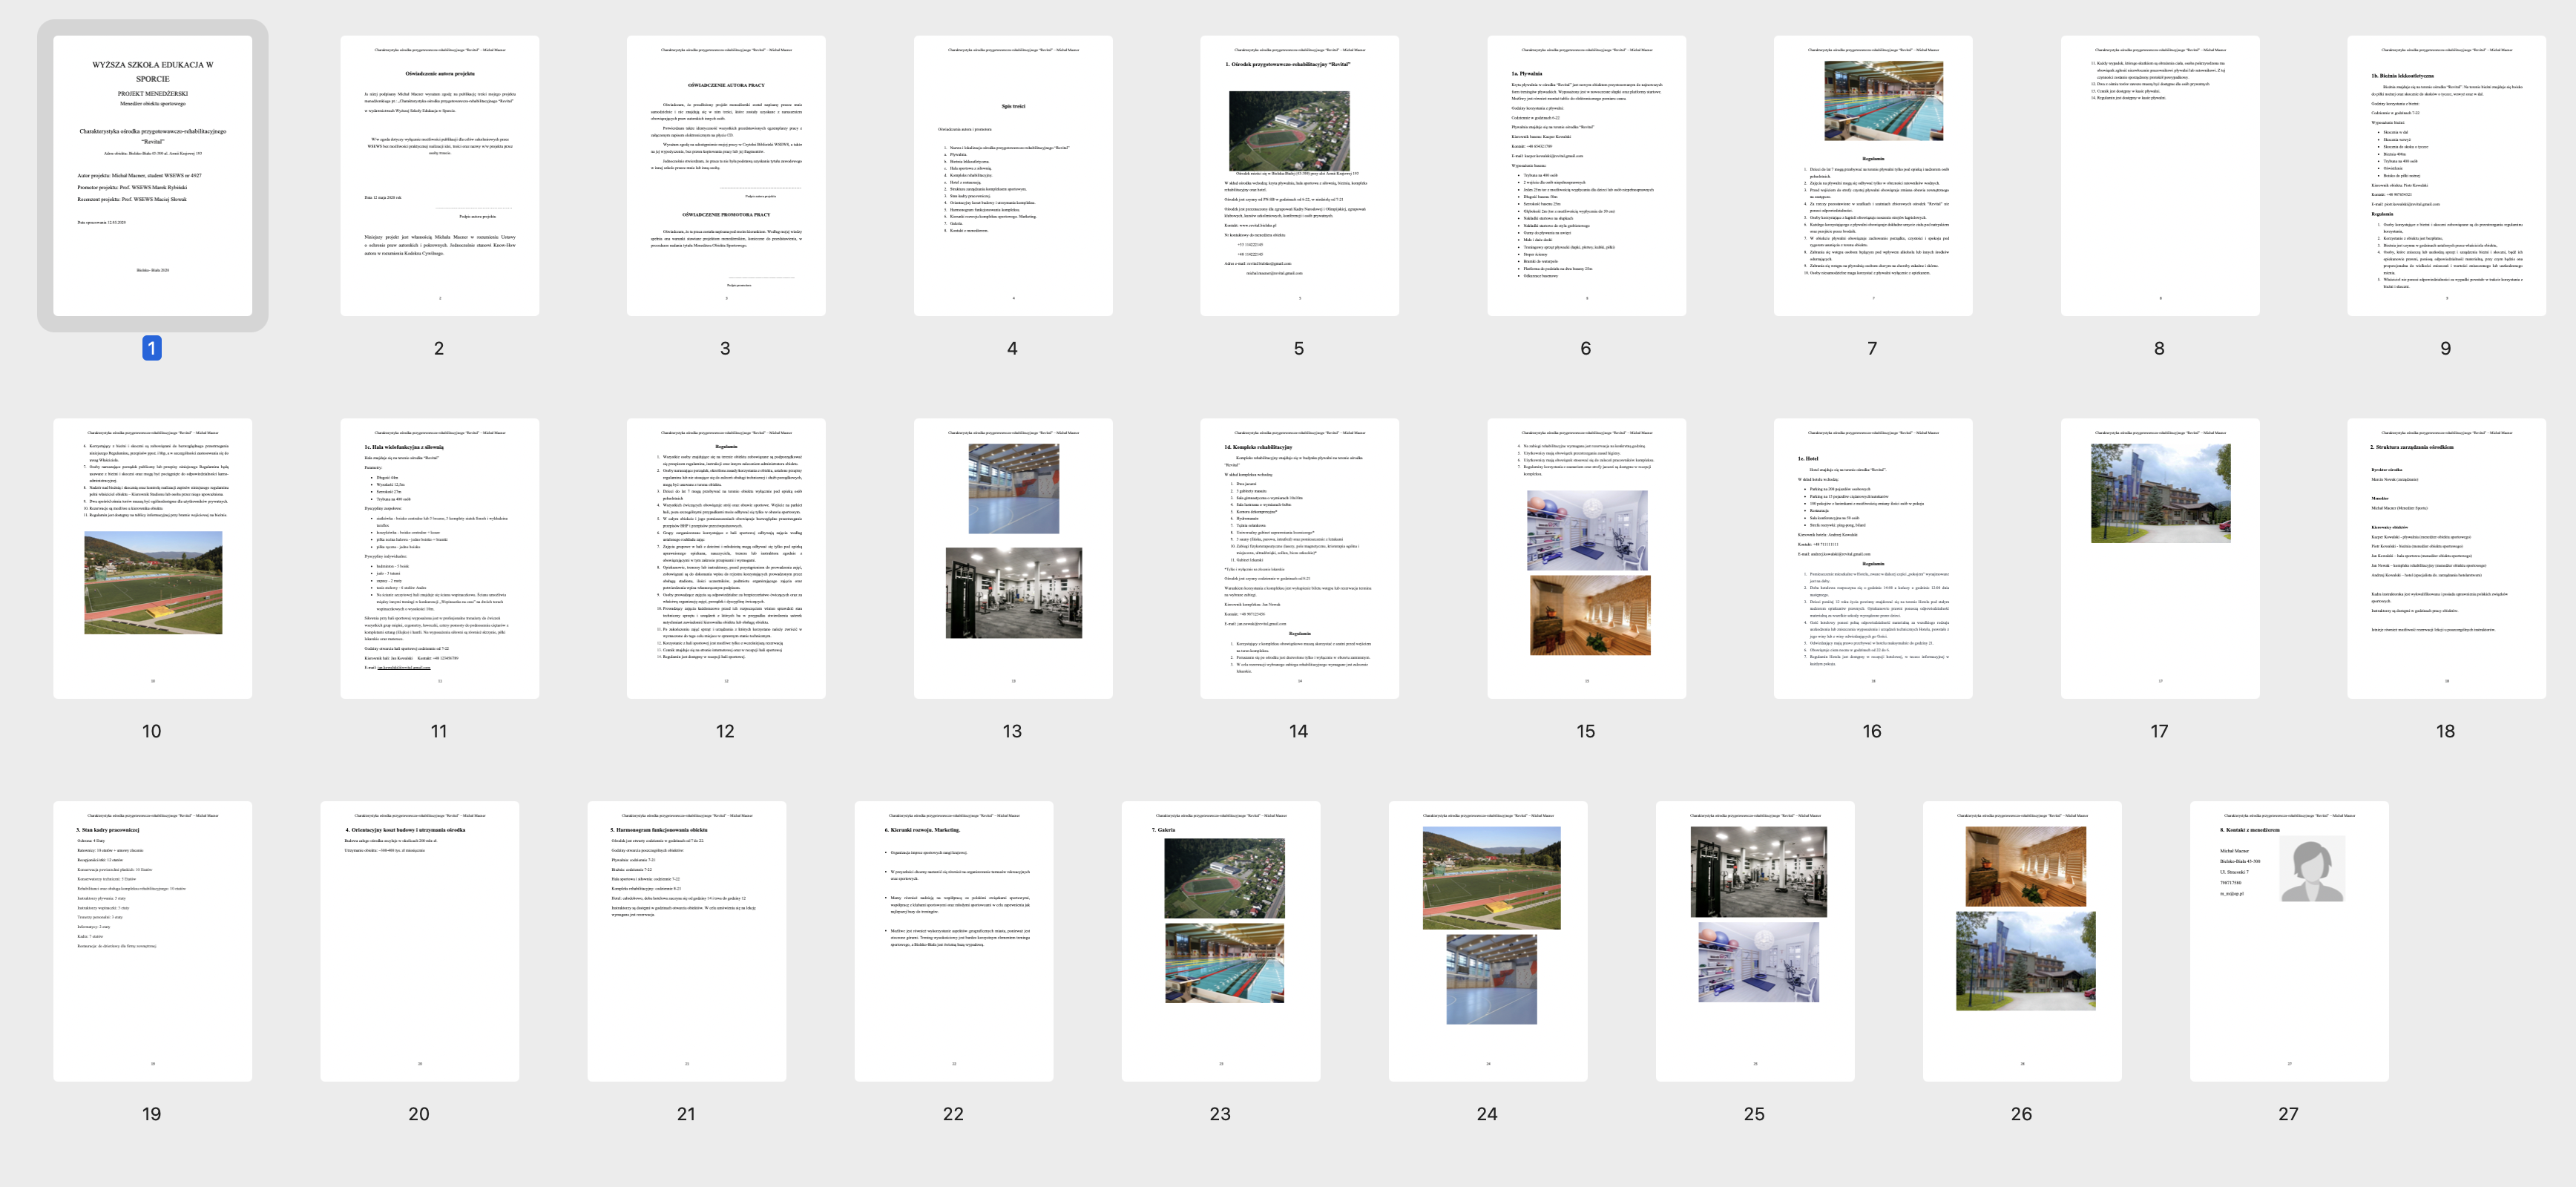Select page 17 showing the hotel building
2576x1187 pixels.
[x=2159, y=558]
